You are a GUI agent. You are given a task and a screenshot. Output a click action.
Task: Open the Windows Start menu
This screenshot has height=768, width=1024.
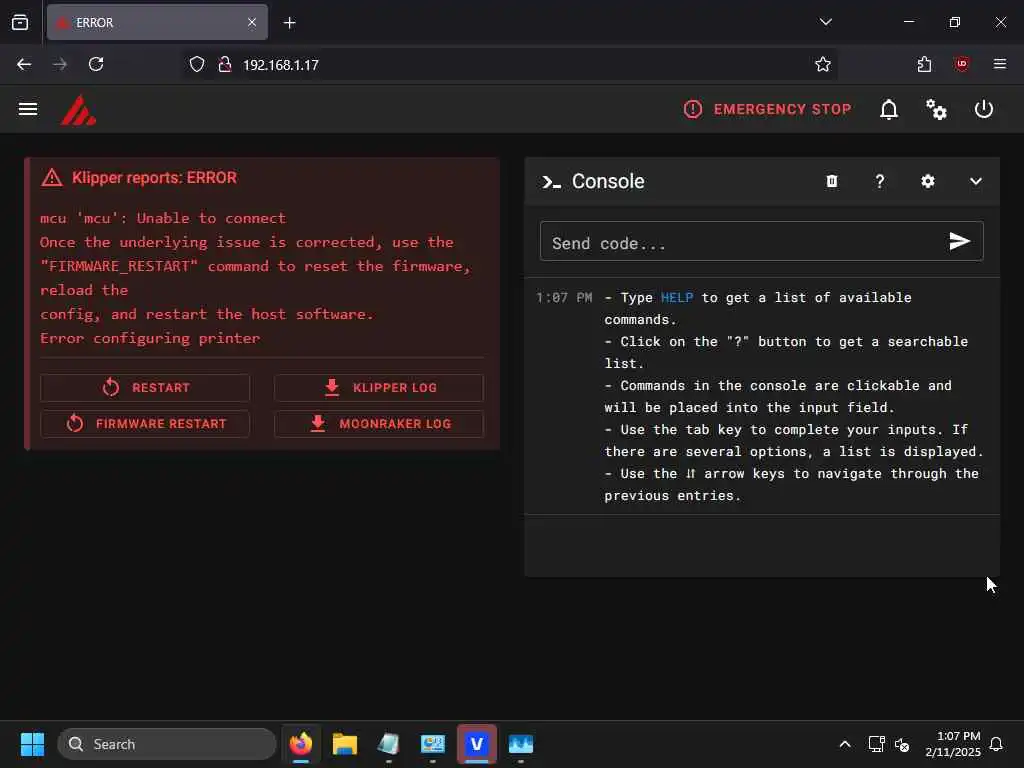tap(32, 744)
